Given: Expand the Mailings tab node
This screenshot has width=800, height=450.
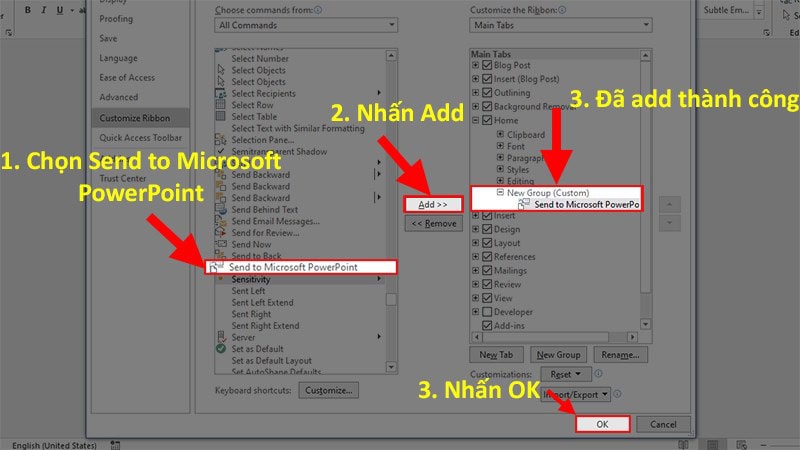Looking at the screenshot, I should 475,270.
